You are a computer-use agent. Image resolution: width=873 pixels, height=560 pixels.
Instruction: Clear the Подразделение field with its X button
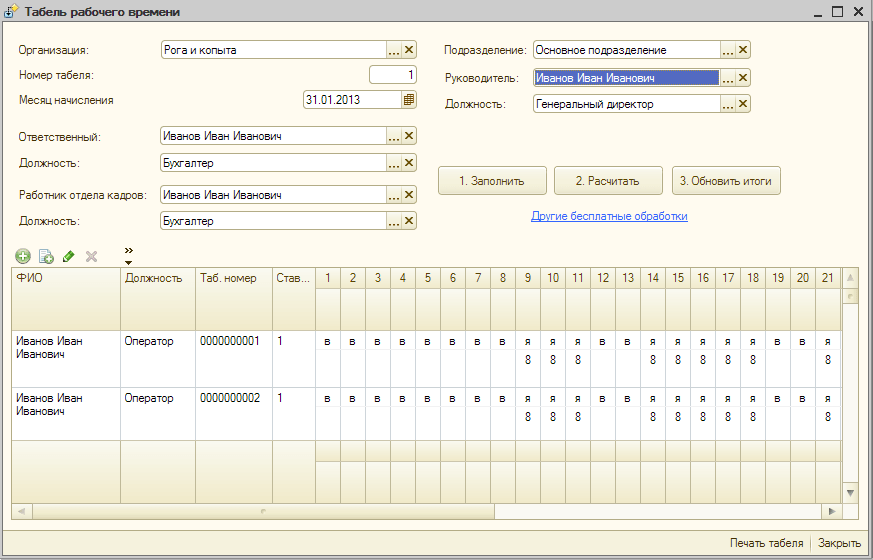pyautogui.click(x=743, y=50)
